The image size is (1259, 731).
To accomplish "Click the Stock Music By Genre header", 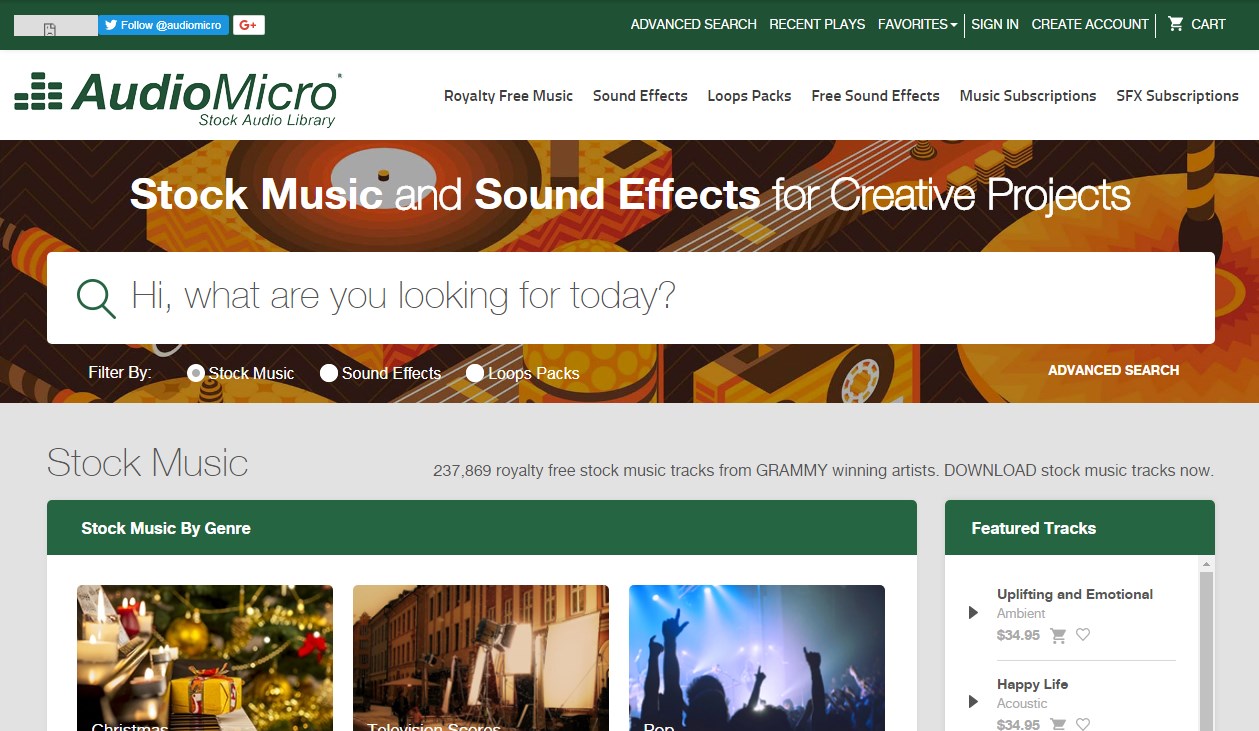I will click(x=482, y=528).
